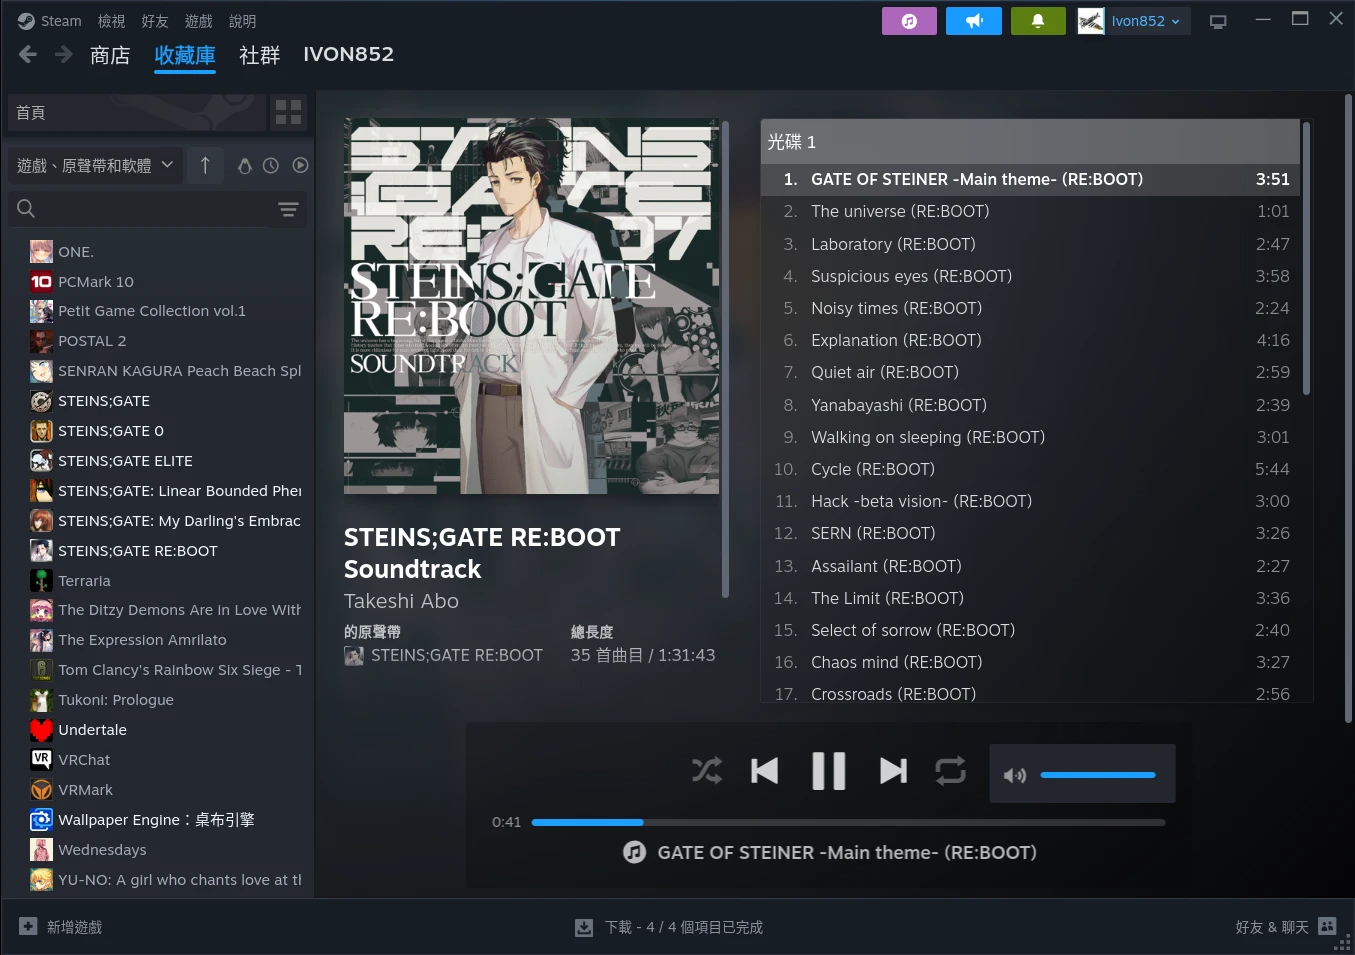Open the IVON852 profile tab

click(x=349, y=55)
